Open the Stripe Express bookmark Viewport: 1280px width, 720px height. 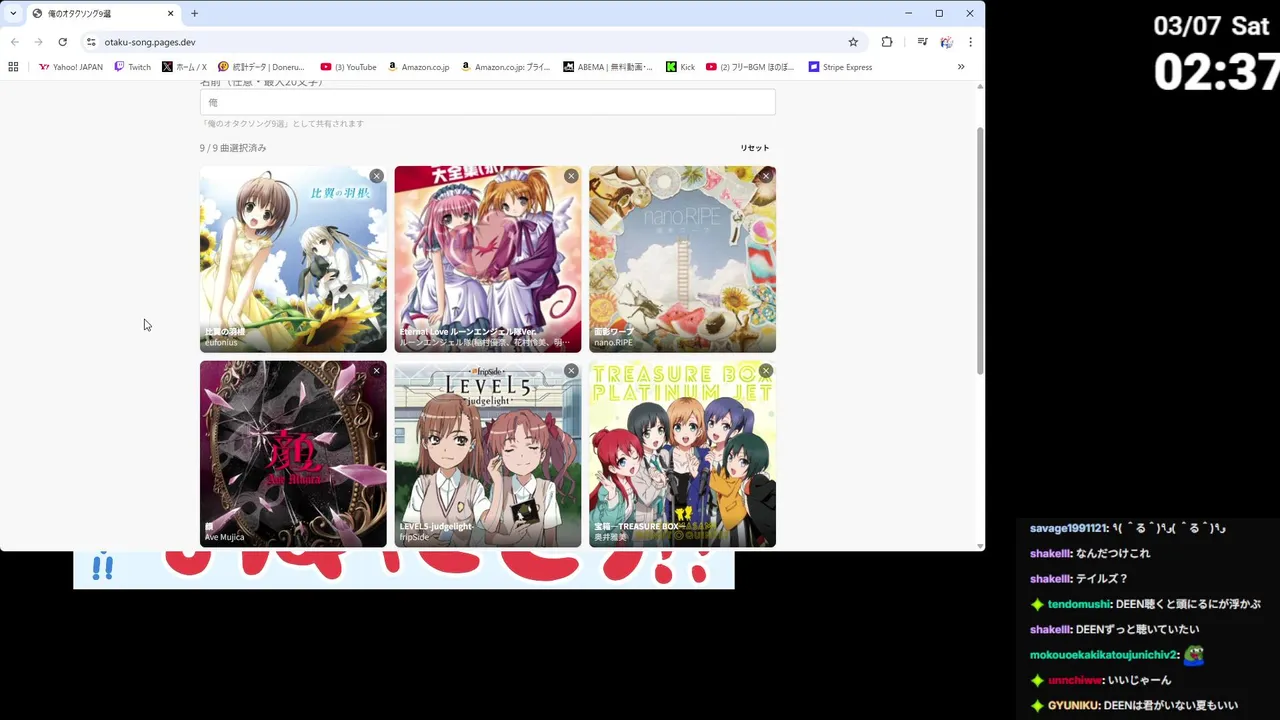(841, 67)
